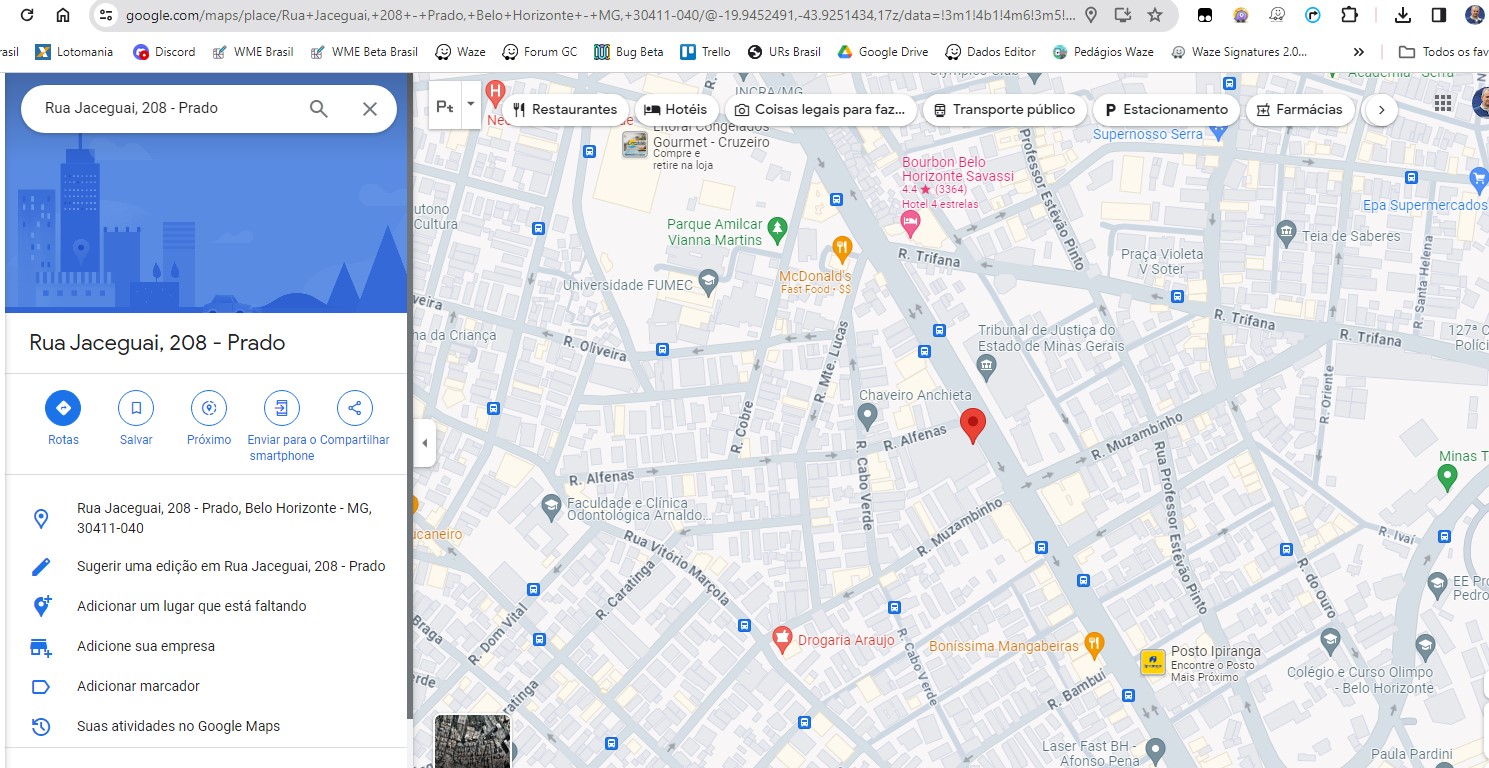
Task: Click the Universidade FUMEC marker
Action: pyautogui.click(x=709, y=280)
